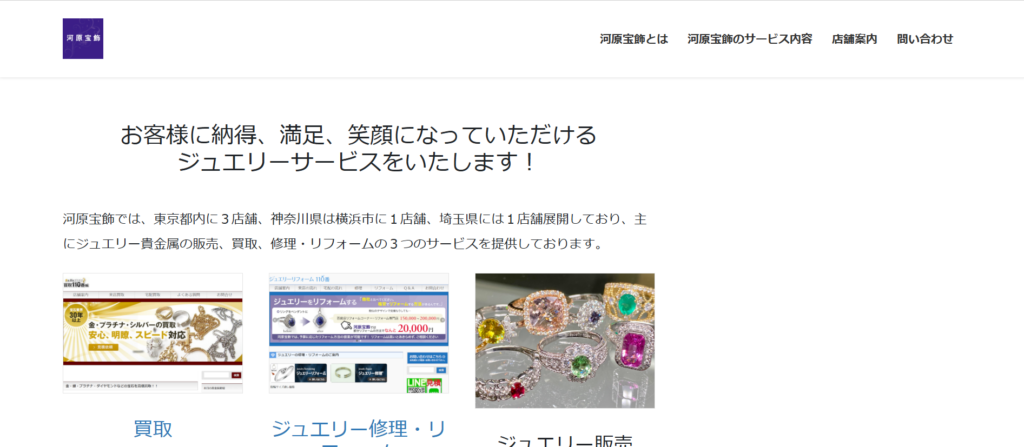Click the yellow gemstone ring in the photo
Viewport: 1024px width, 447px height.
pyautogui.click(x=493, y=332)
